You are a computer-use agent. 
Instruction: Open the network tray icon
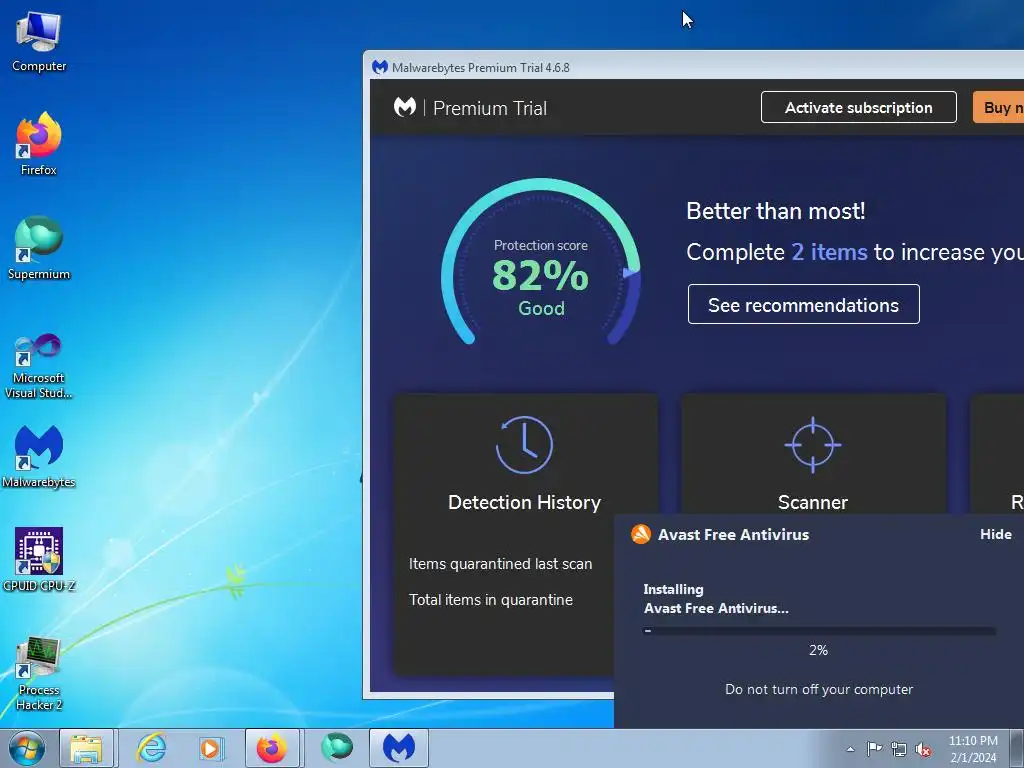[899, 749]
